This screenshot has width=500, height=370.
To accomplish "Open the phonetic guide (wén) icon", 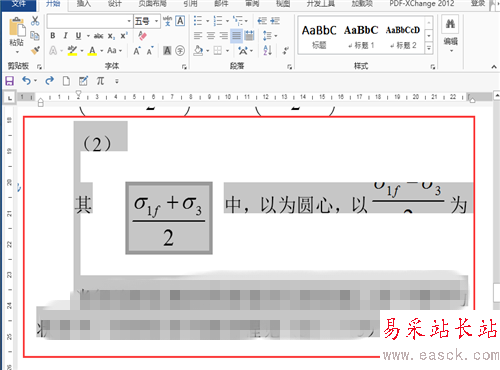I will tap(168, 21).
